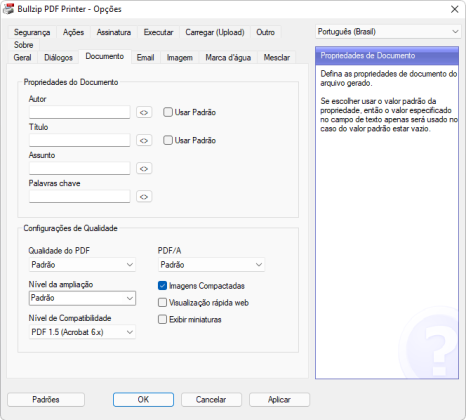Viewport: 466px width, 420px height.
Task: Select the Documento tab
Action: click(105, 56)
